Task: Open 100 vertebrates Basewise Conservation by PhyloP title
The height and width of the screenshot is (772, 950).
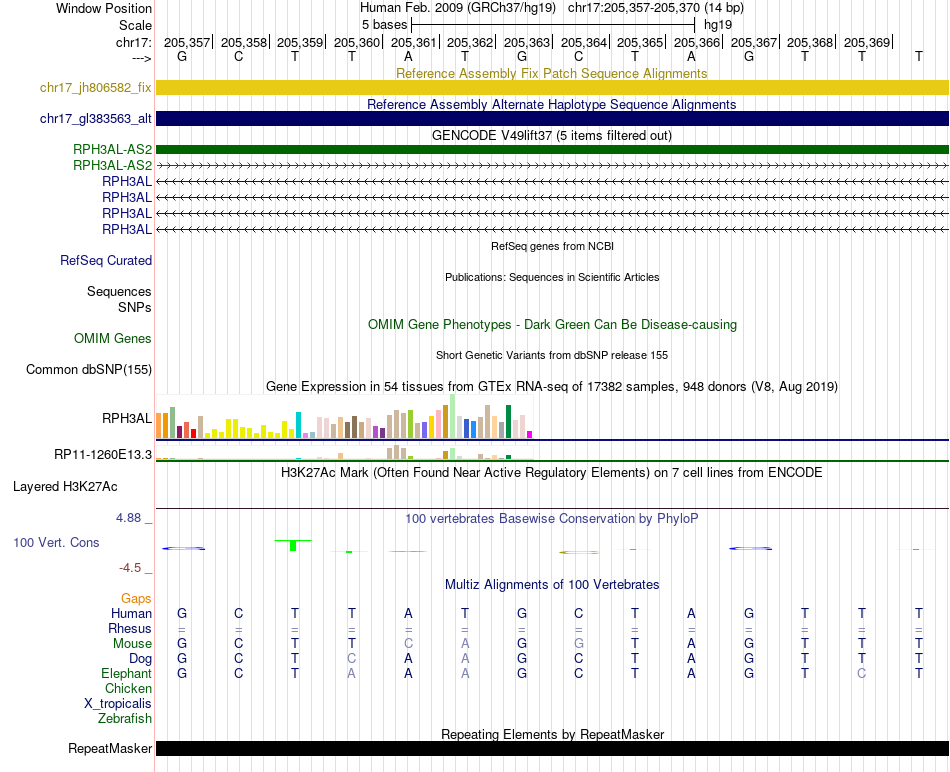Action: click(551, 519)
